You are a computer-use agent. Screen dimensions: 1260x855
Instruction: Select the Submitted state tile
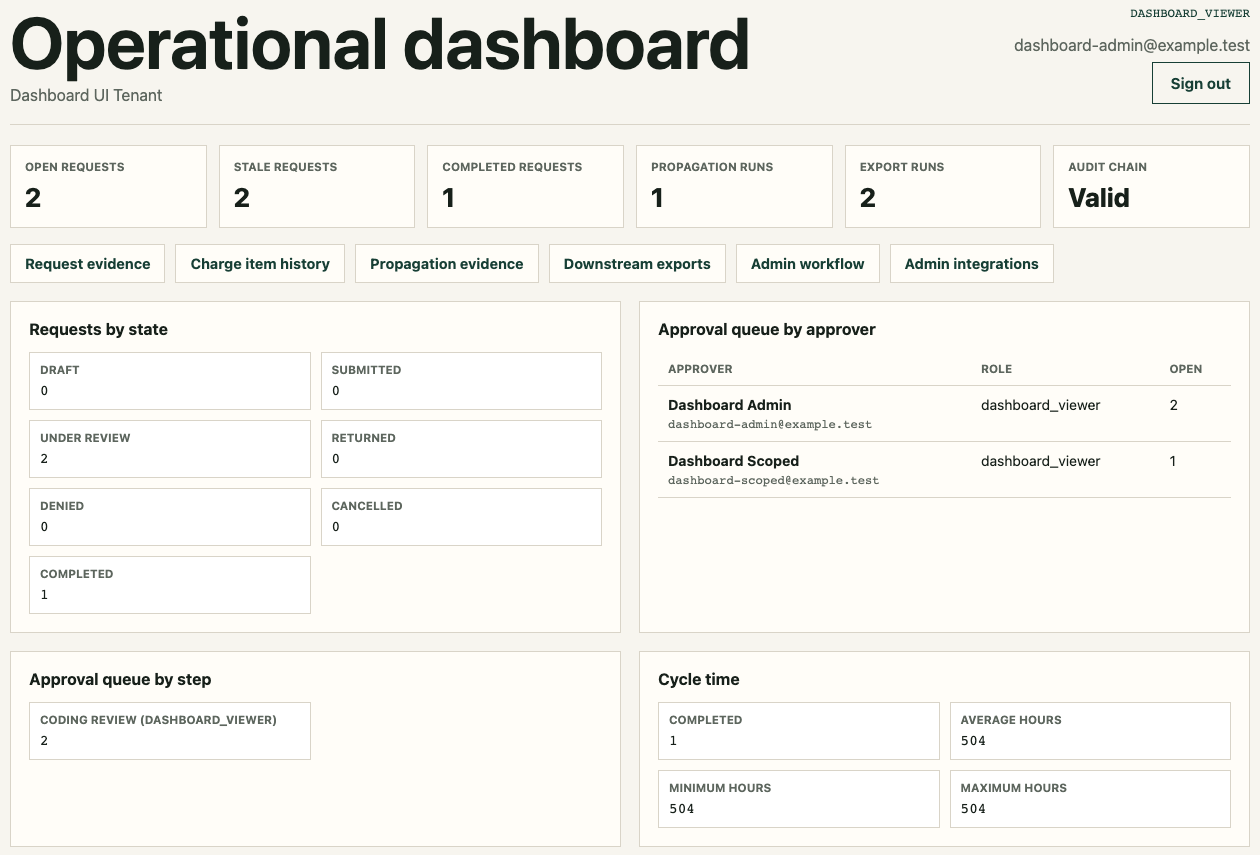pos(461,380)
